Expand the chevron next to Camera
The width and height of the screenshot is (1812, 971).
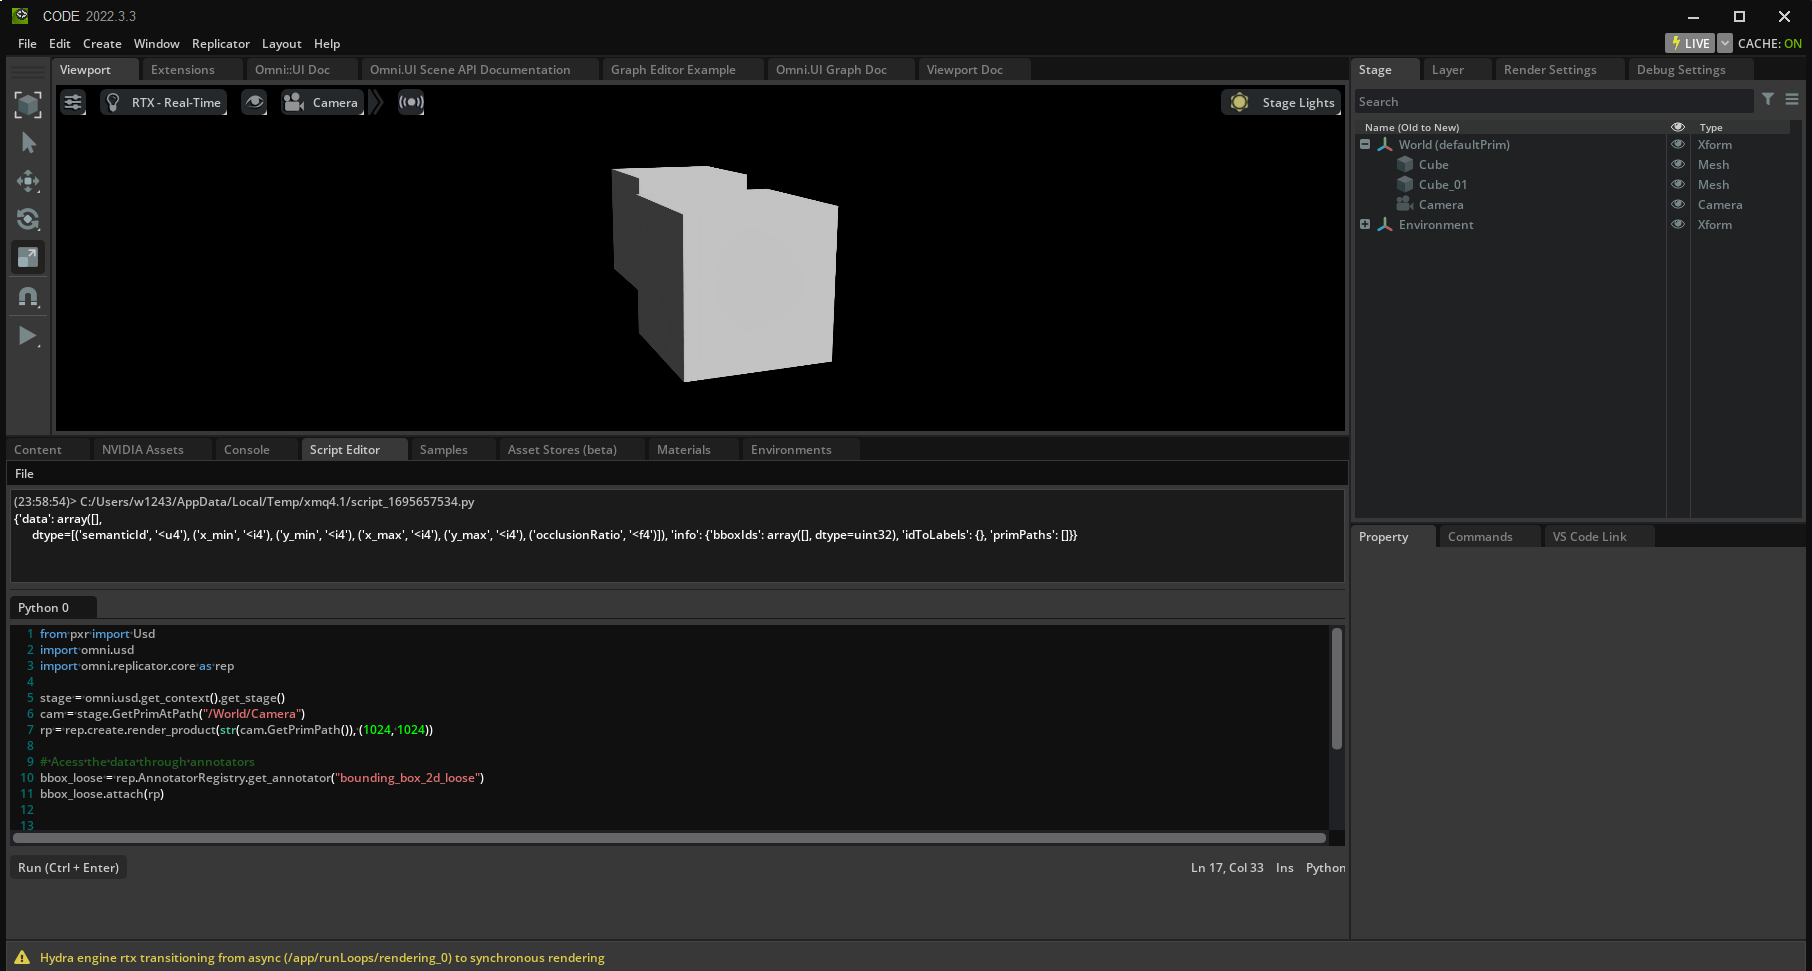(376, 102)
